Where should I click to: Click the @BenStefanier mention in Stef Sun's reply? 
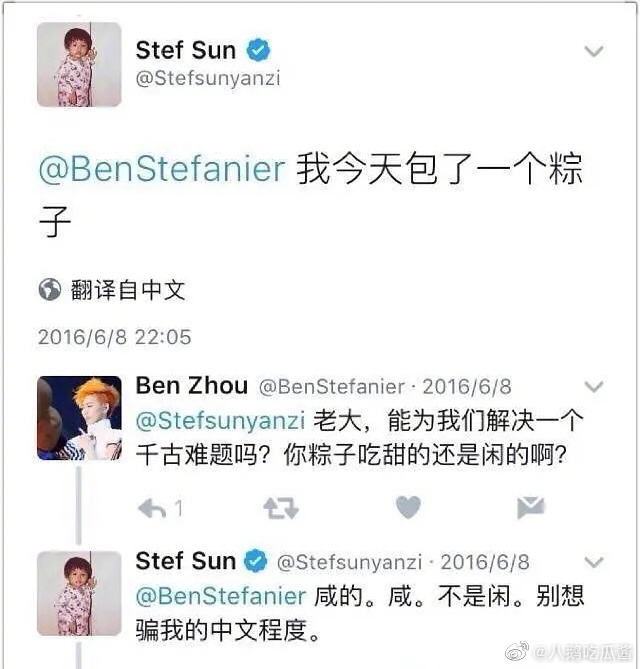[220, 596]
